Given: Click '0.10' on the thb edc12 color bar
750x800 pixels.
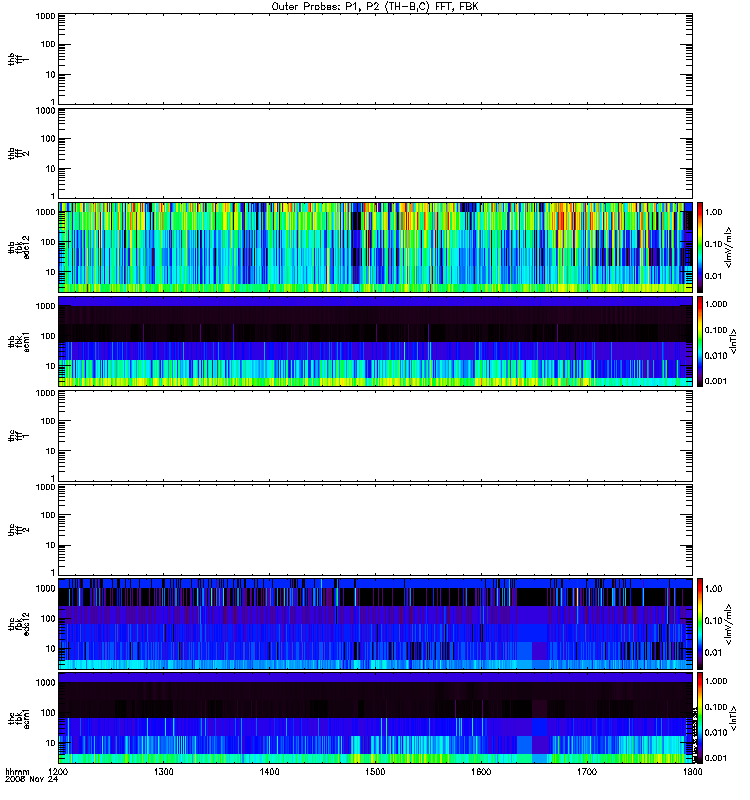Looking at the screenshot, I should coord(713,244).
